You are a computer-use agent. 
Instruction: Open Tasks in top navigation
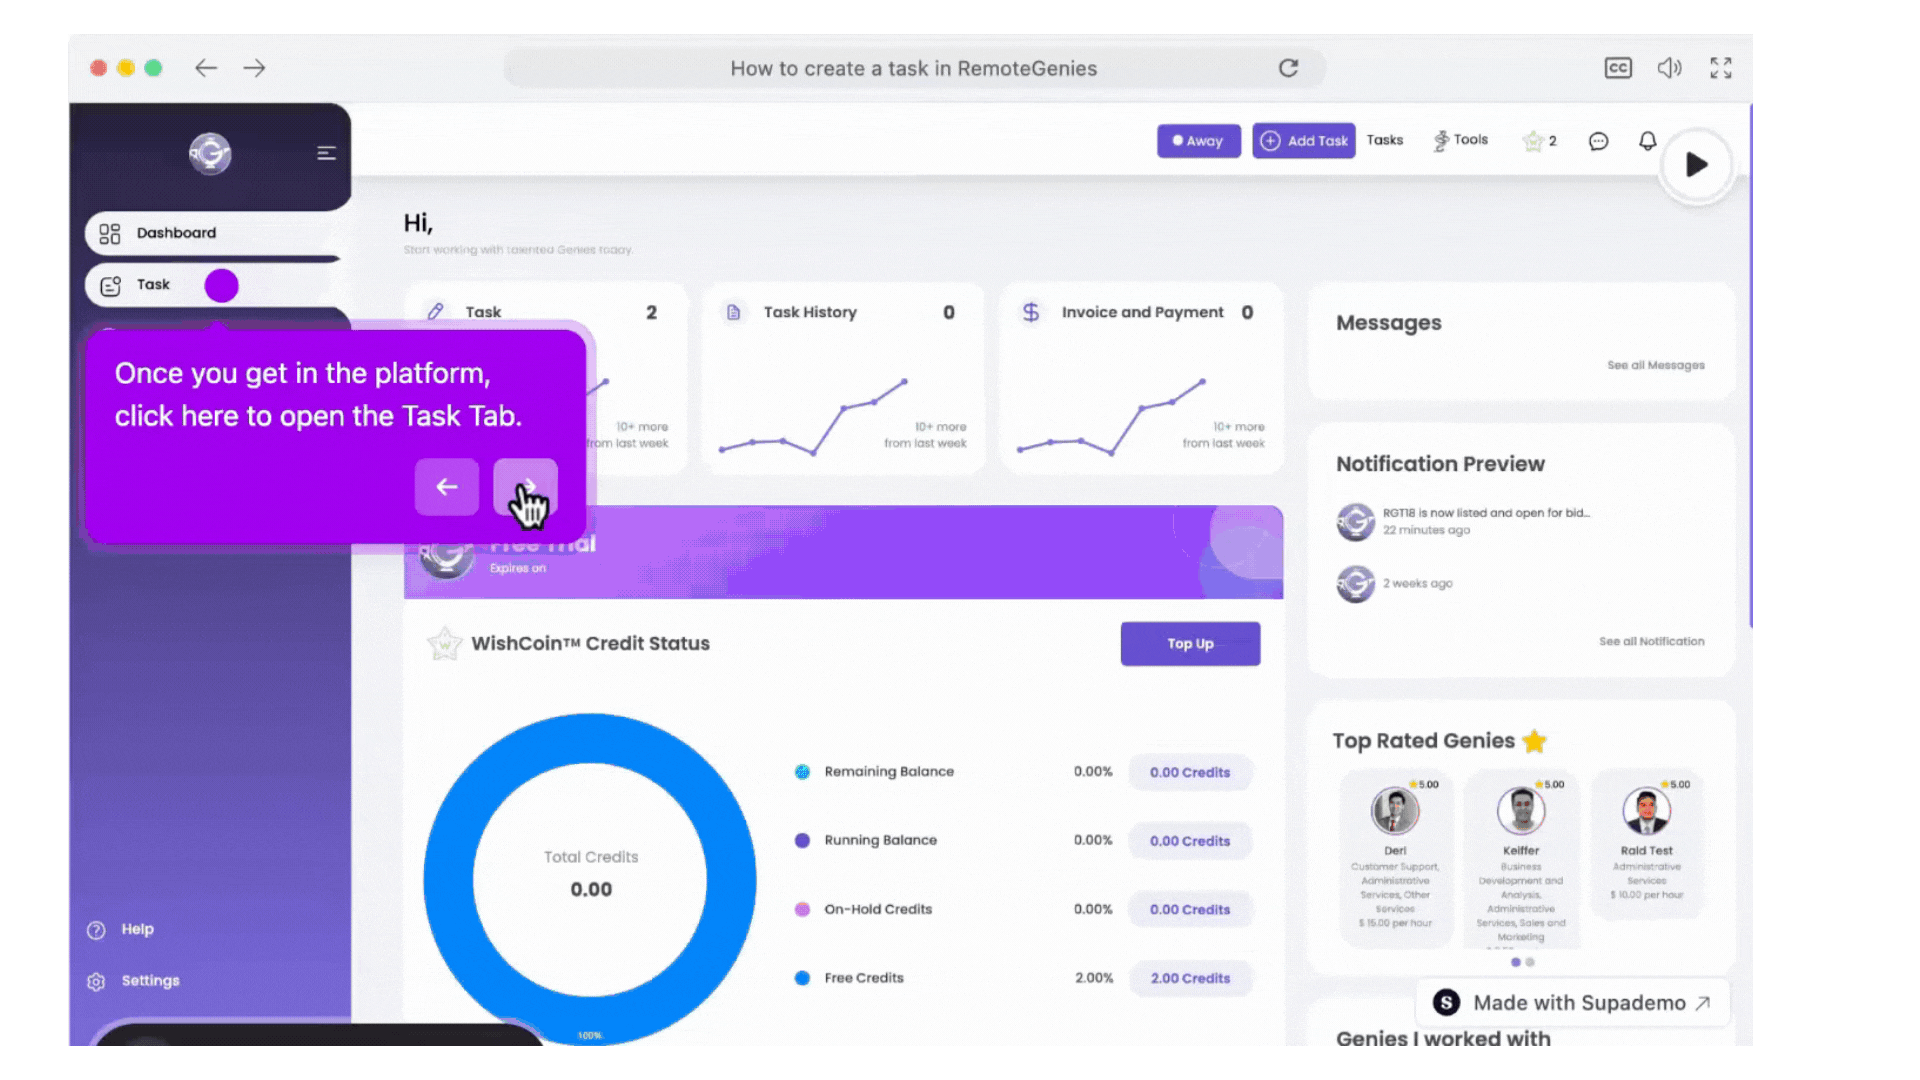pos(1384,140)
